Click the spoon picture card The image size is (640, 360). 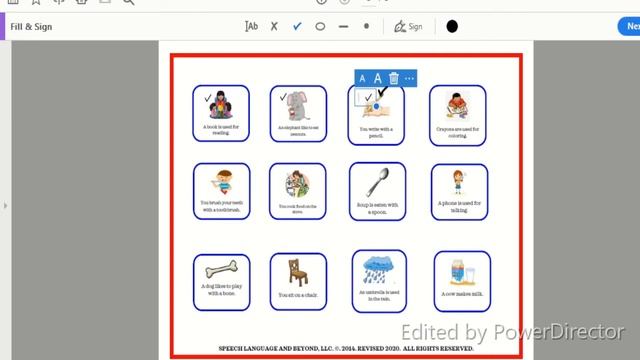(378, 191)
